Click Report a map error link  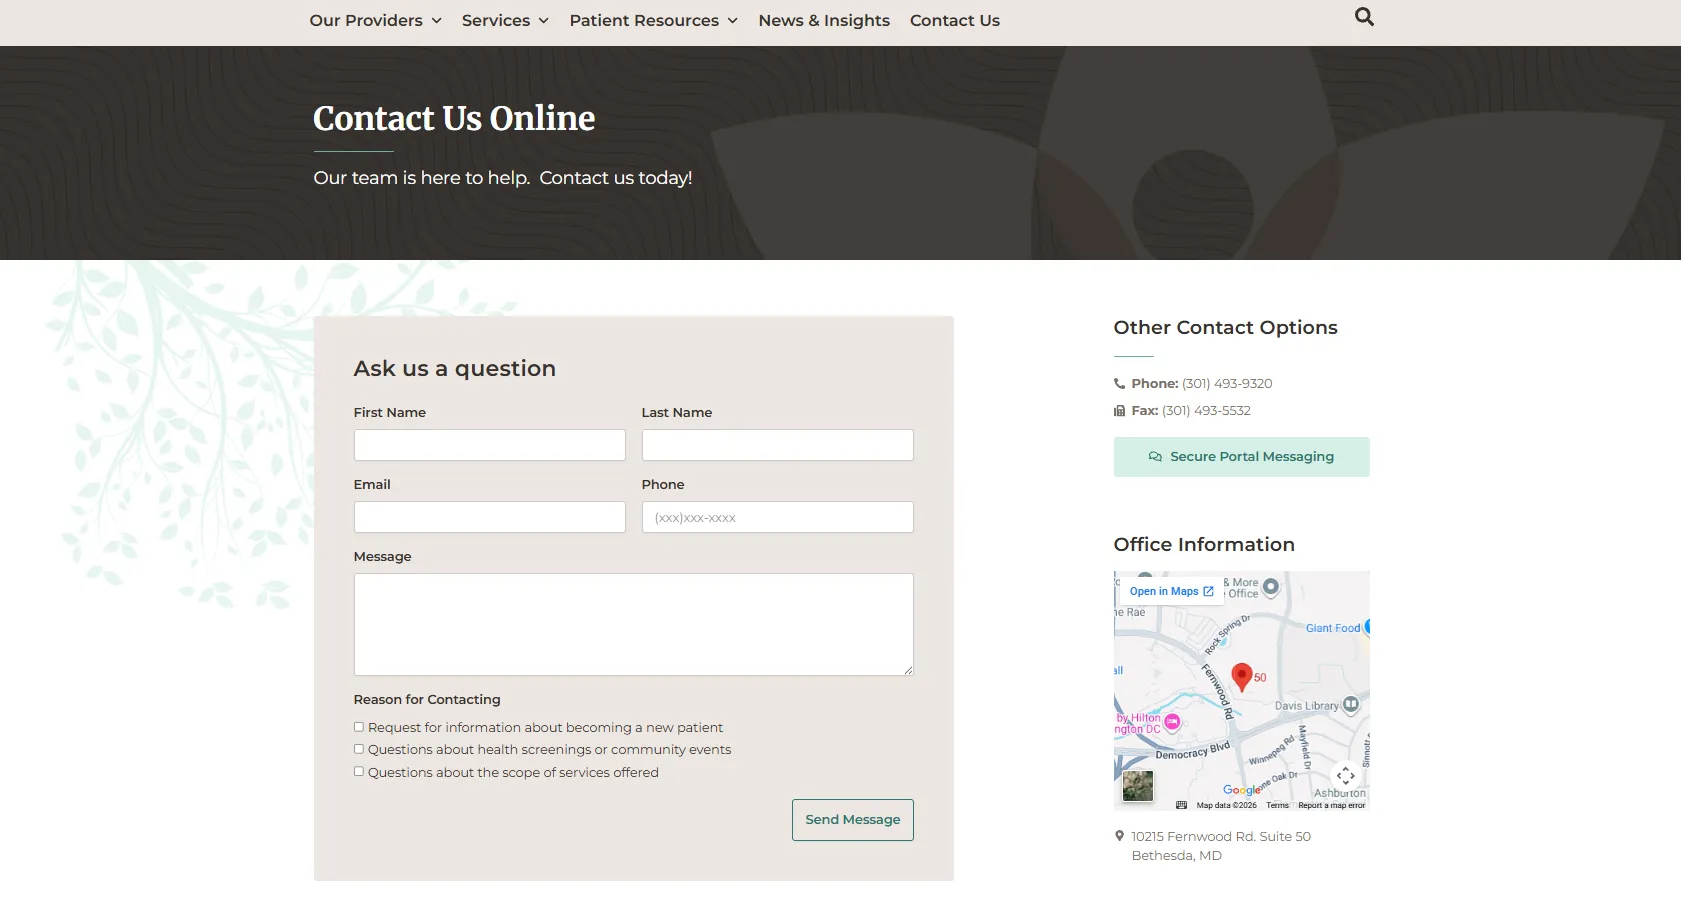[x=1331, y=805]
